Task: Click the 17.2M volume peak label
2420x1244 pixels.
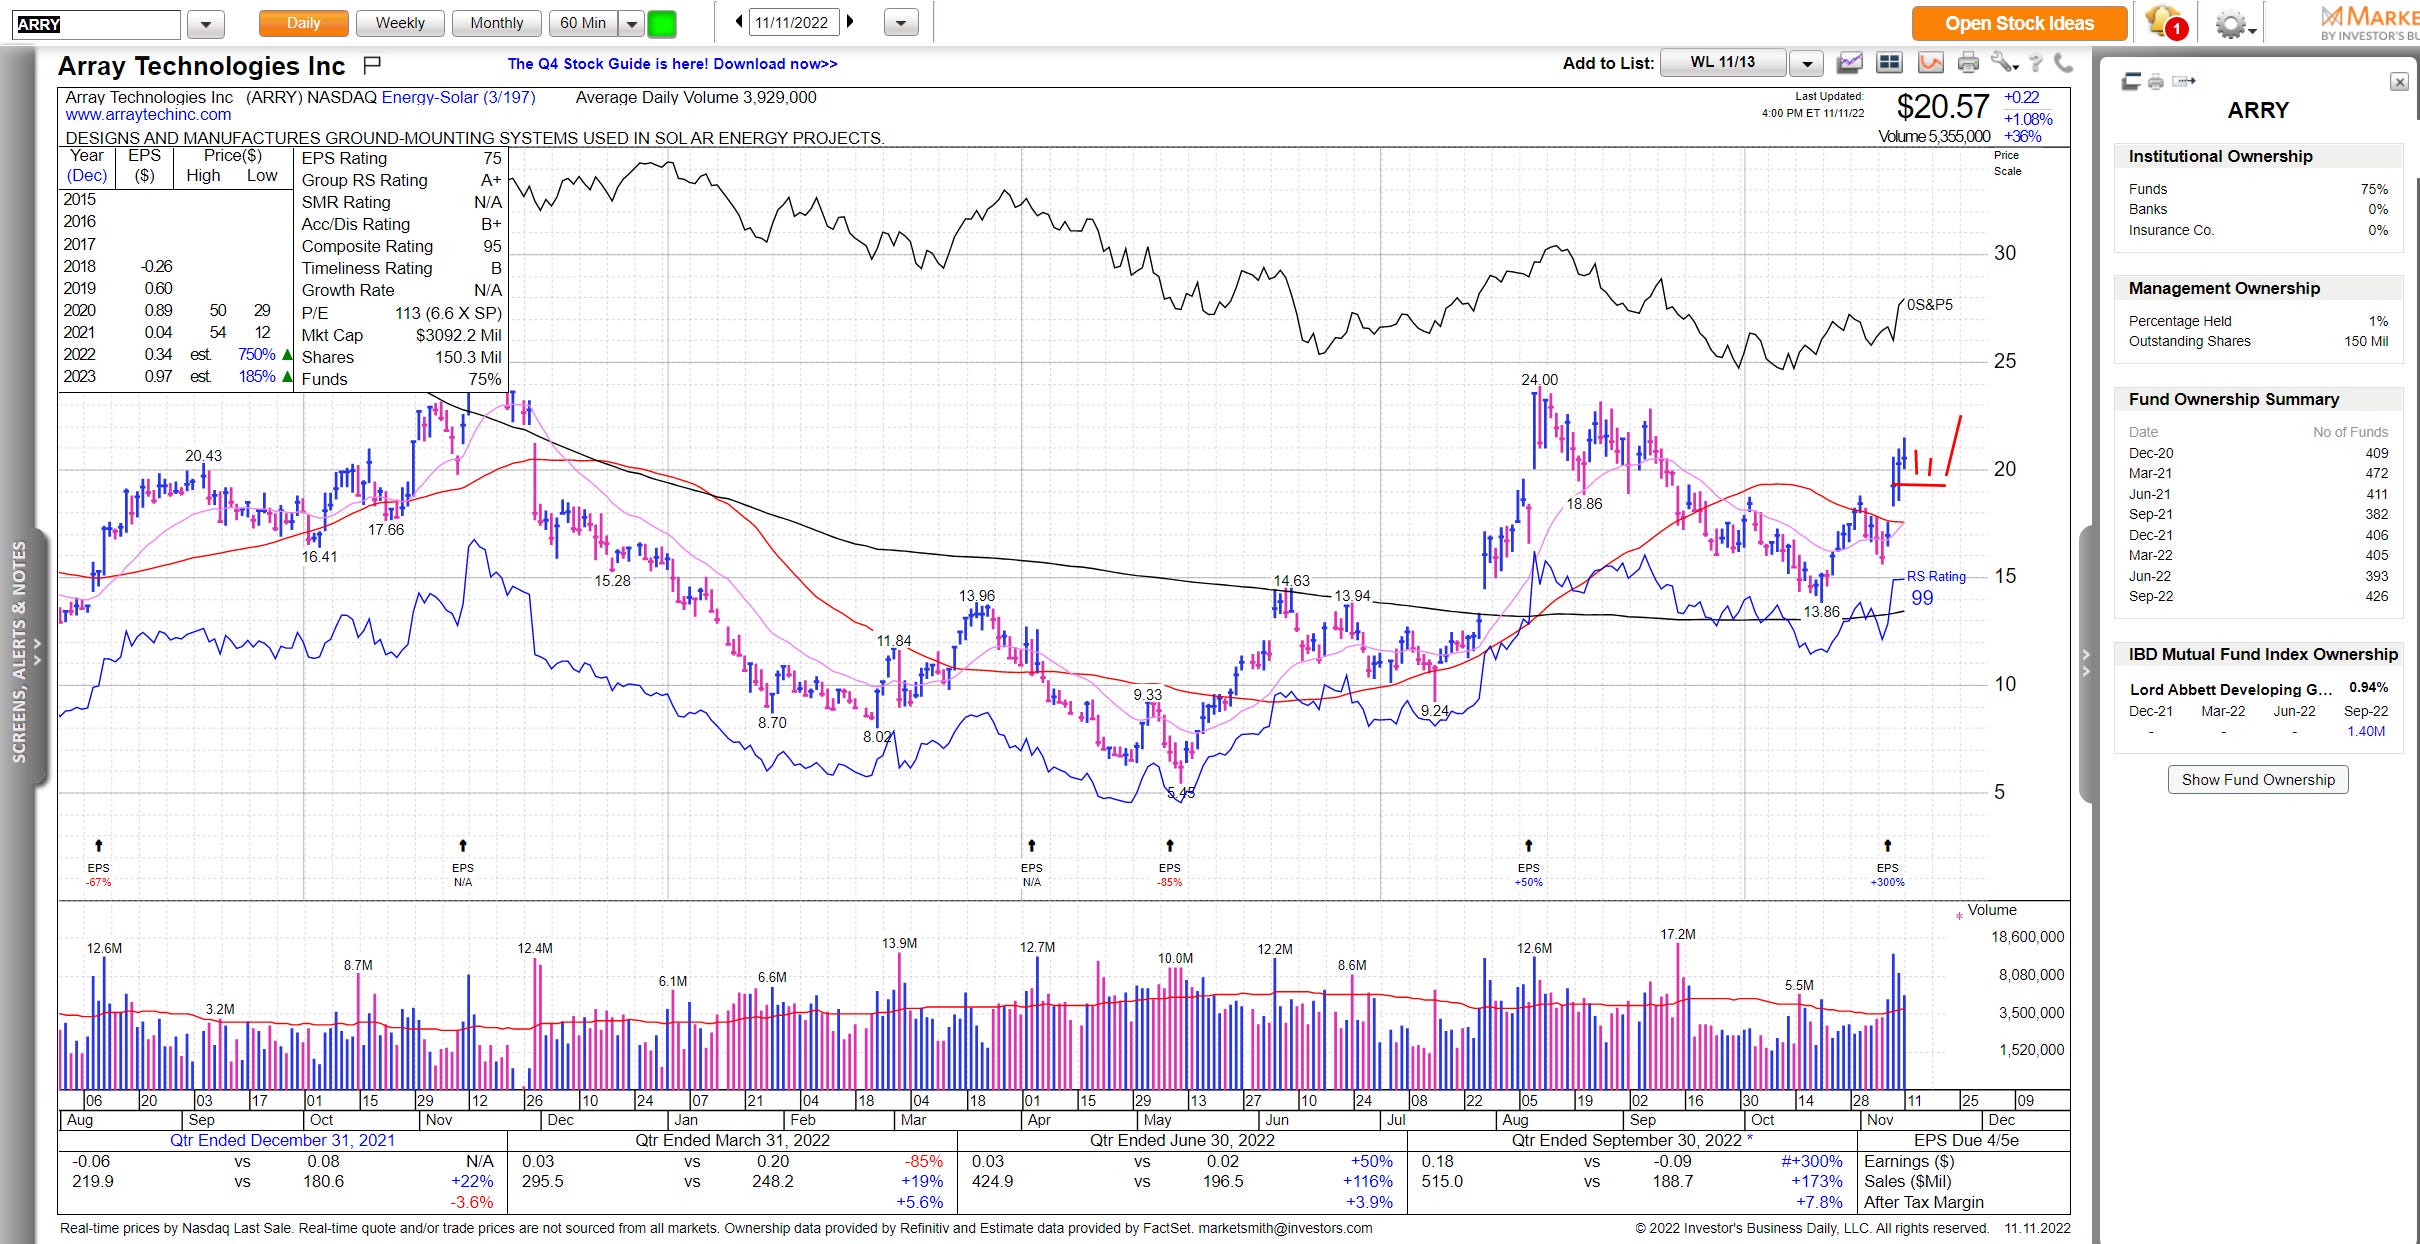Action: tap(1678, 935)
